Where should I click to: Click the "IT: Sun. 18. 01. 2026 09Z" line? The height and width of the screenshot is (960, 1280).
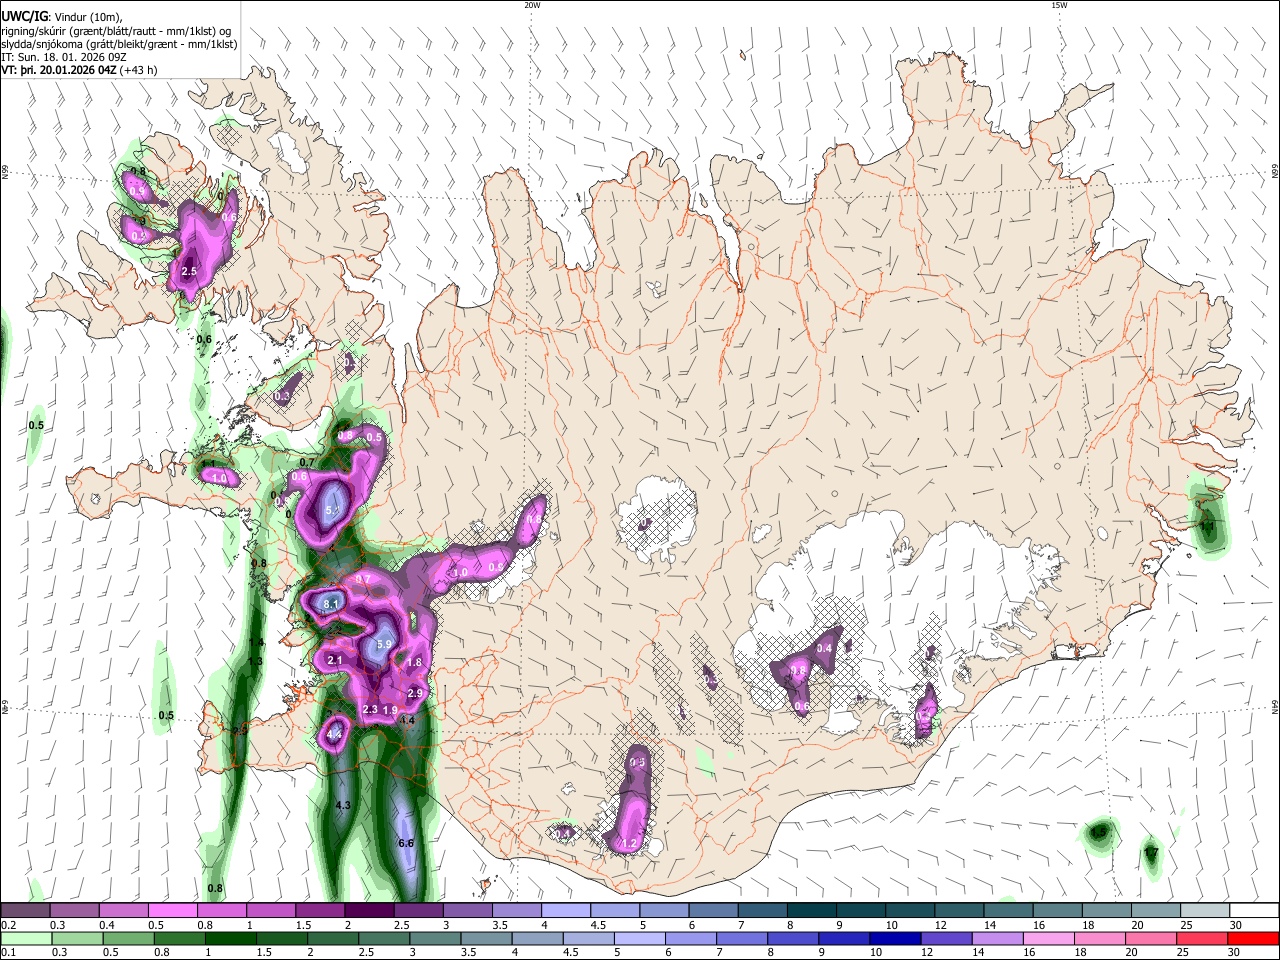64,57
